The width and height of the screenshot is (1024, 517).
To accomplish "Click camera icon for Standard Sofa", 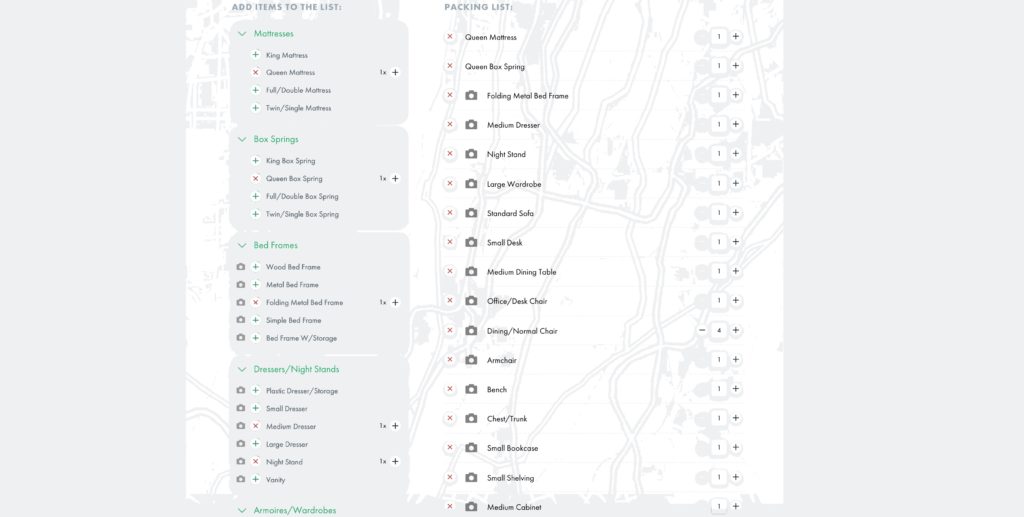I will click(471, 213).
